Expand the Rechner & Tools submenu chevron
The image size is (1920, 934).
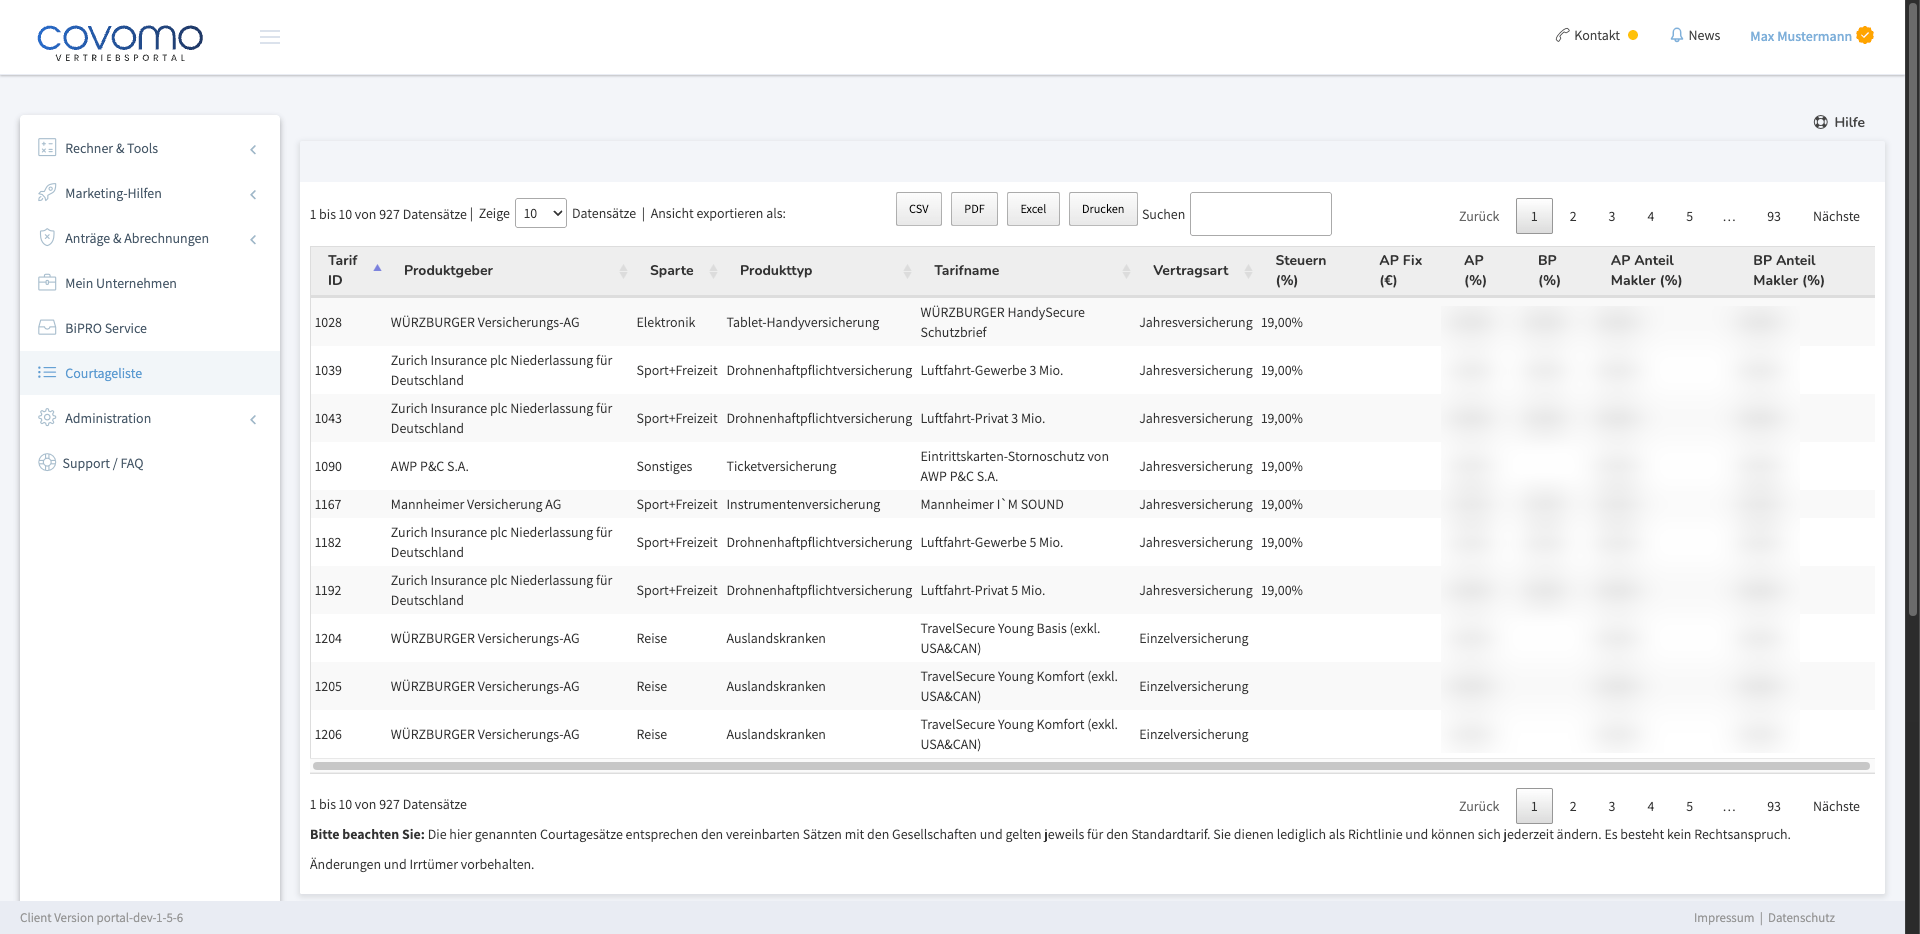point(253,150)
